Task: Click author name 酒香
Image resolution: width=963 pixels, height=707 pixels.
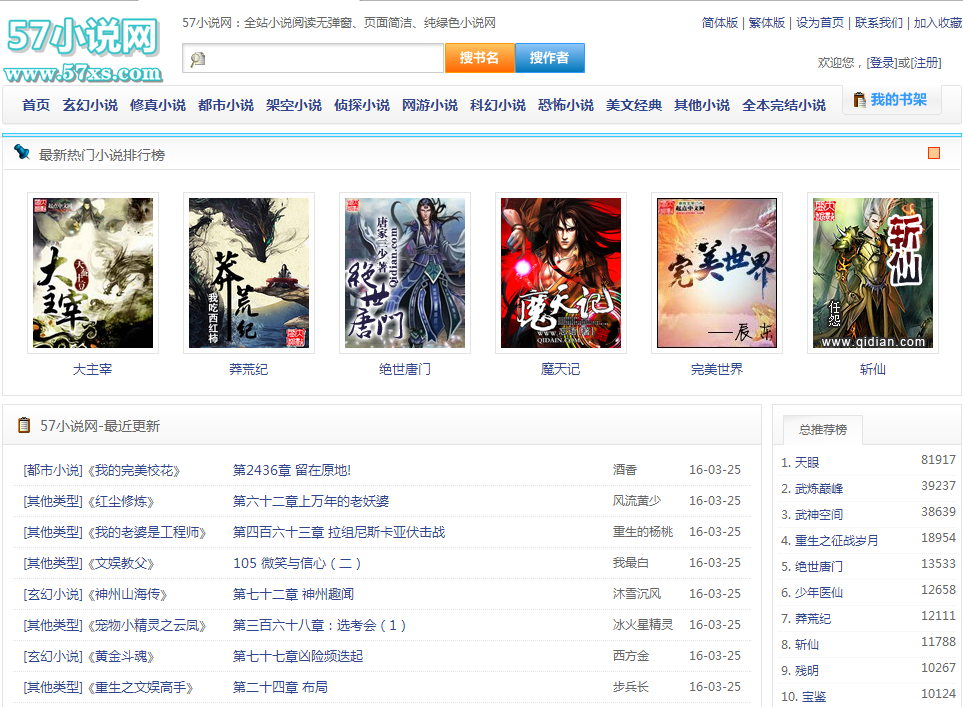Action: click(x=625, y=470)
